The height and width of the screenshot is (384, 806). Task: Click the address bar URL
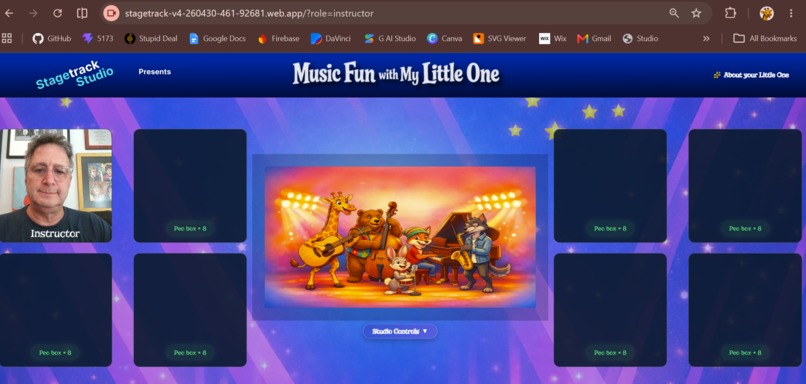pyautogui.click(x=249, y=13)
